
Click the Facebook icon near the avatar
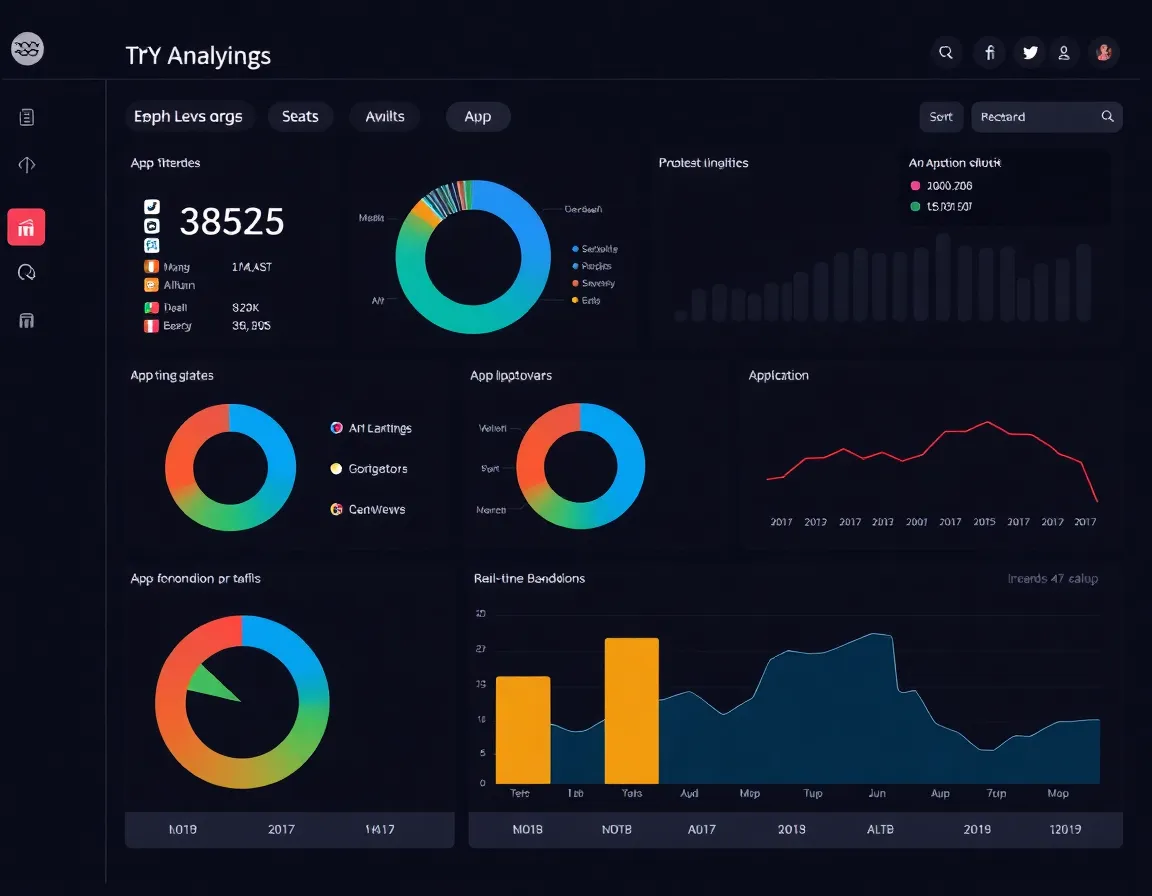[x=989, y=51]
